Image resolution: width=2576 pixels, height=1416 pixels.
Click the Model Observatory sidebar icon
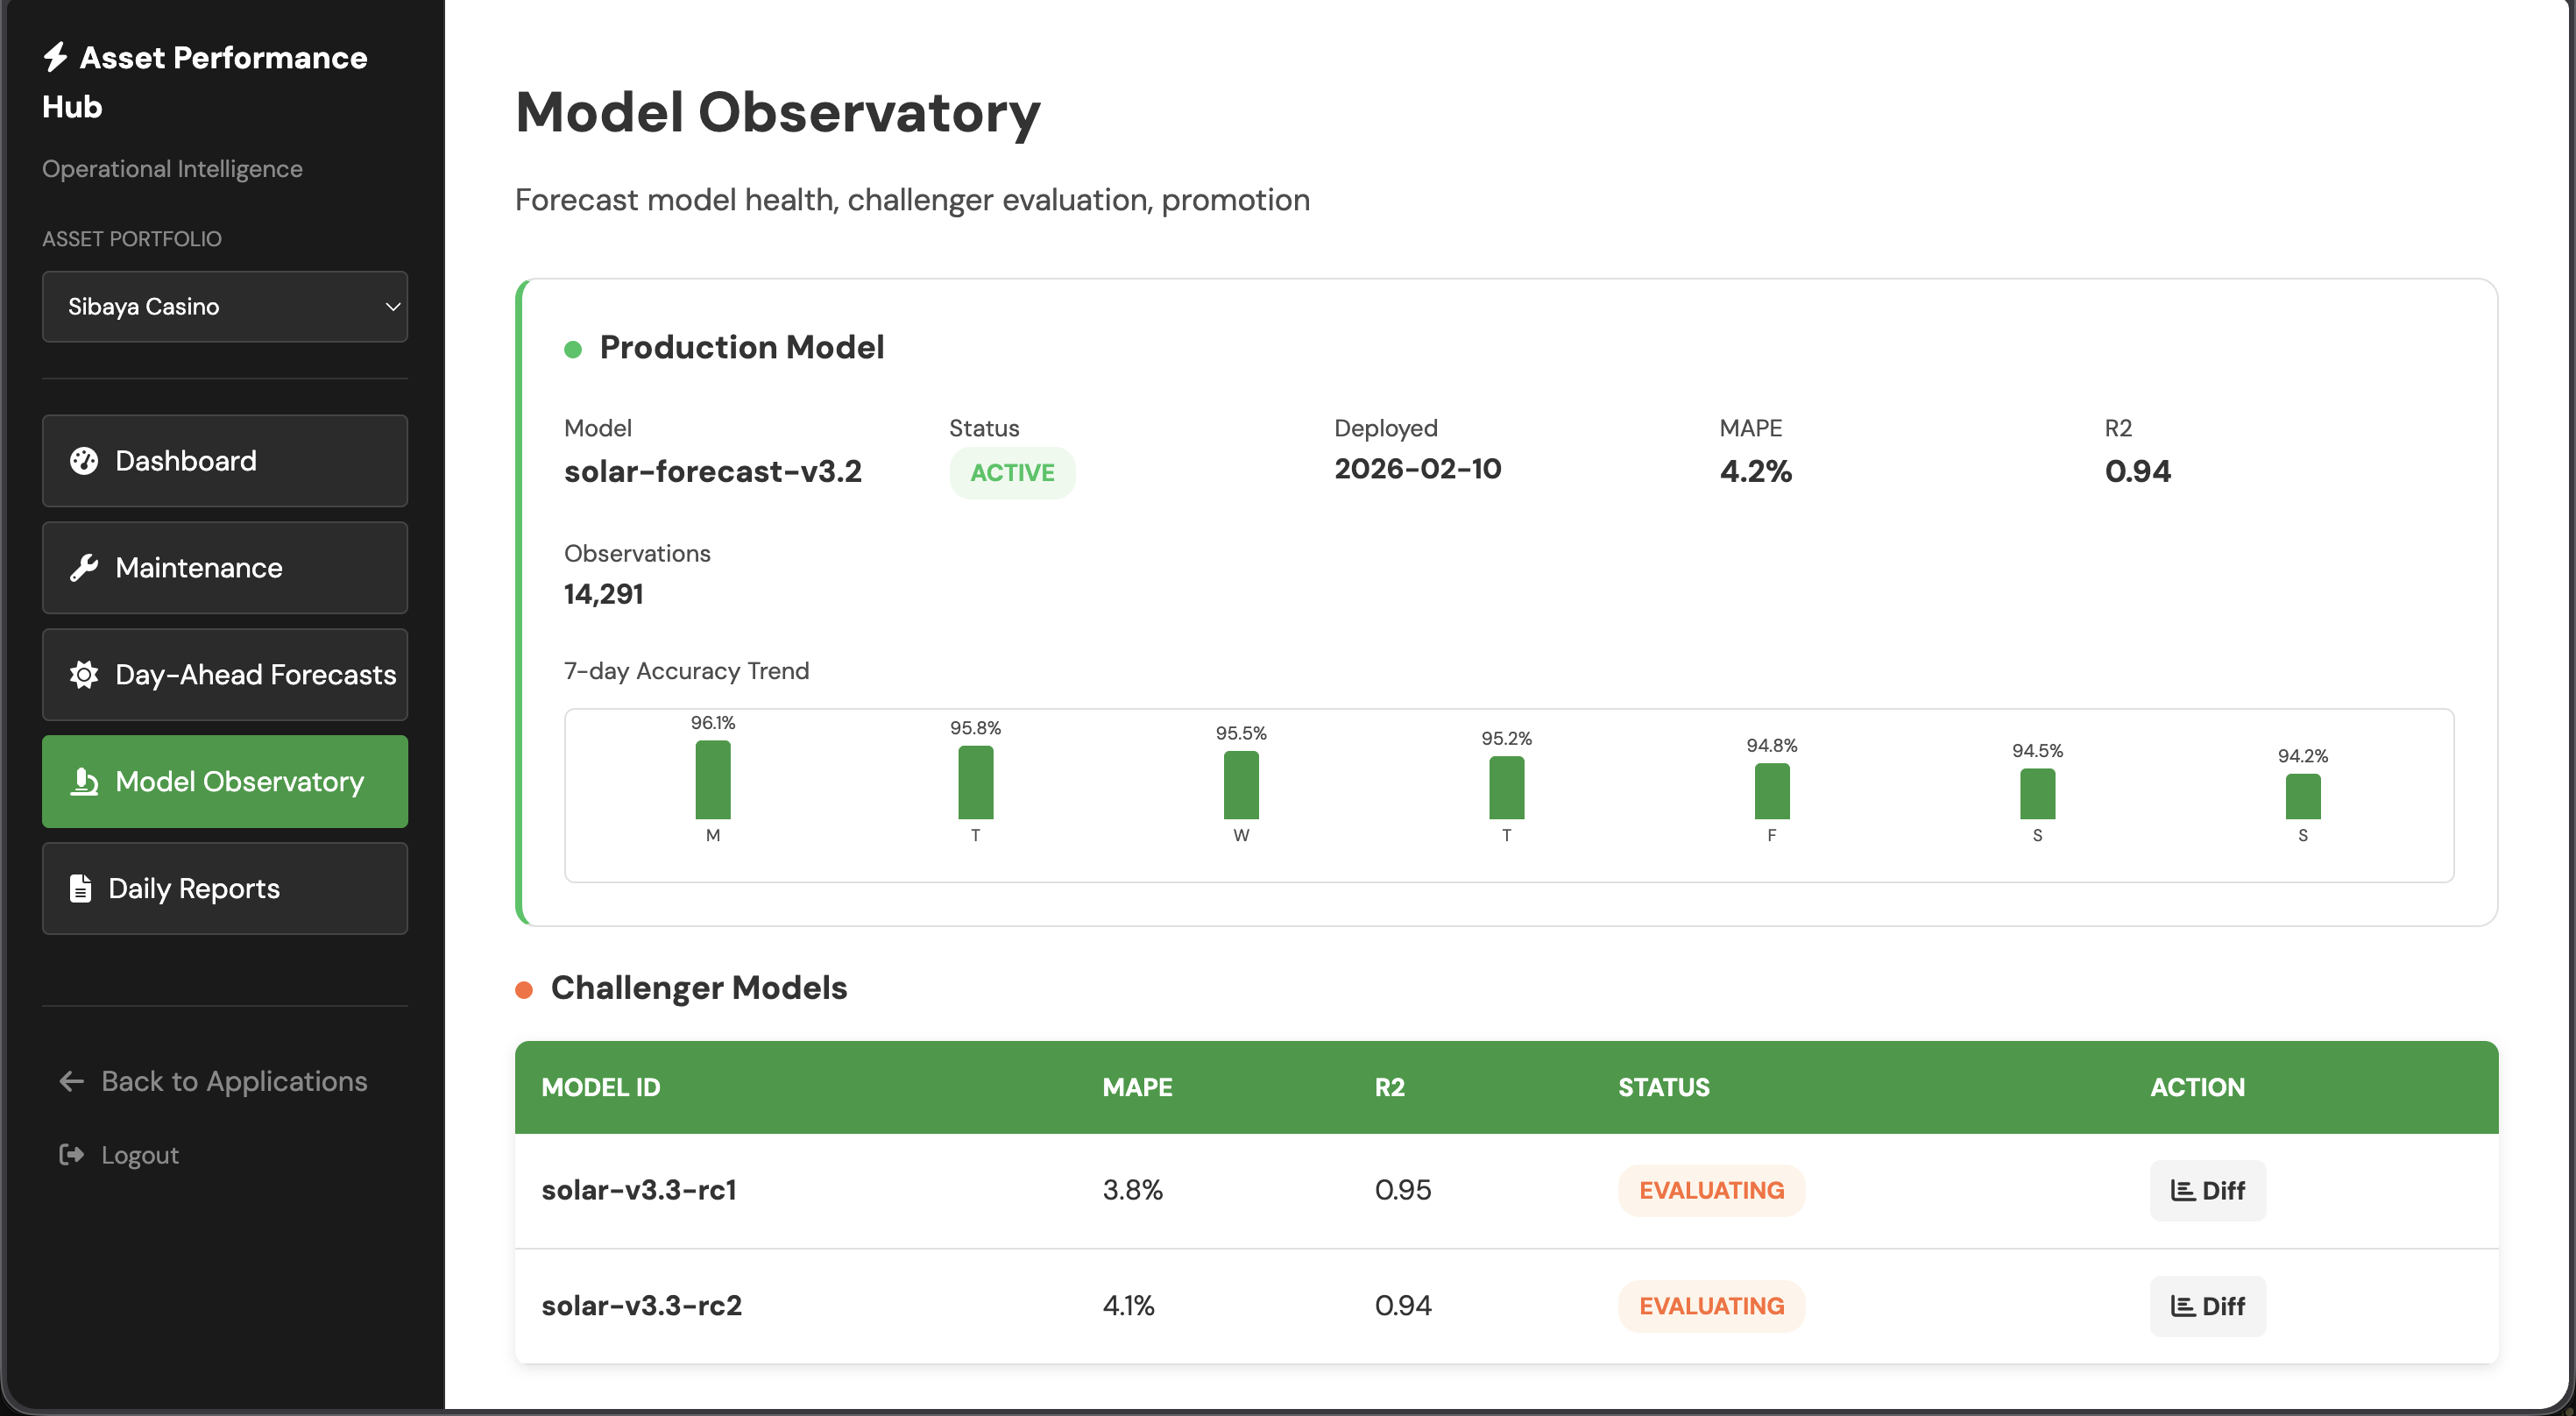click(84, 782)
